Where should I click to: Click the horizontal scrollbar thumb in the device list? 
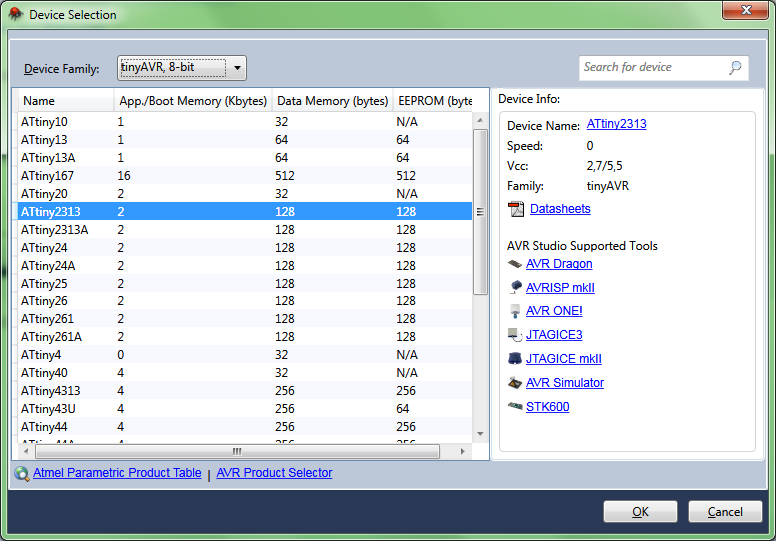point(237,451)
